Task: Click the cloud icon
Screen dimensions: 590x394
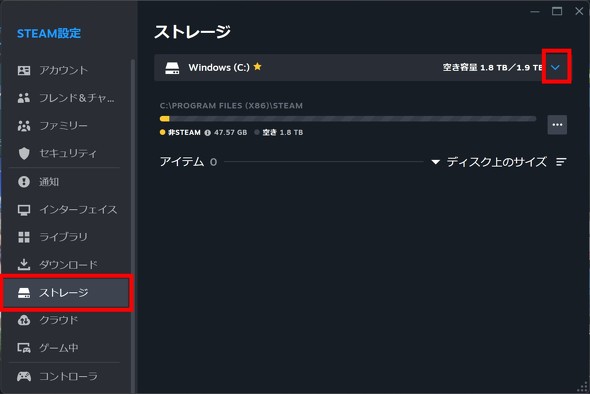Action: tap(24, 320)
